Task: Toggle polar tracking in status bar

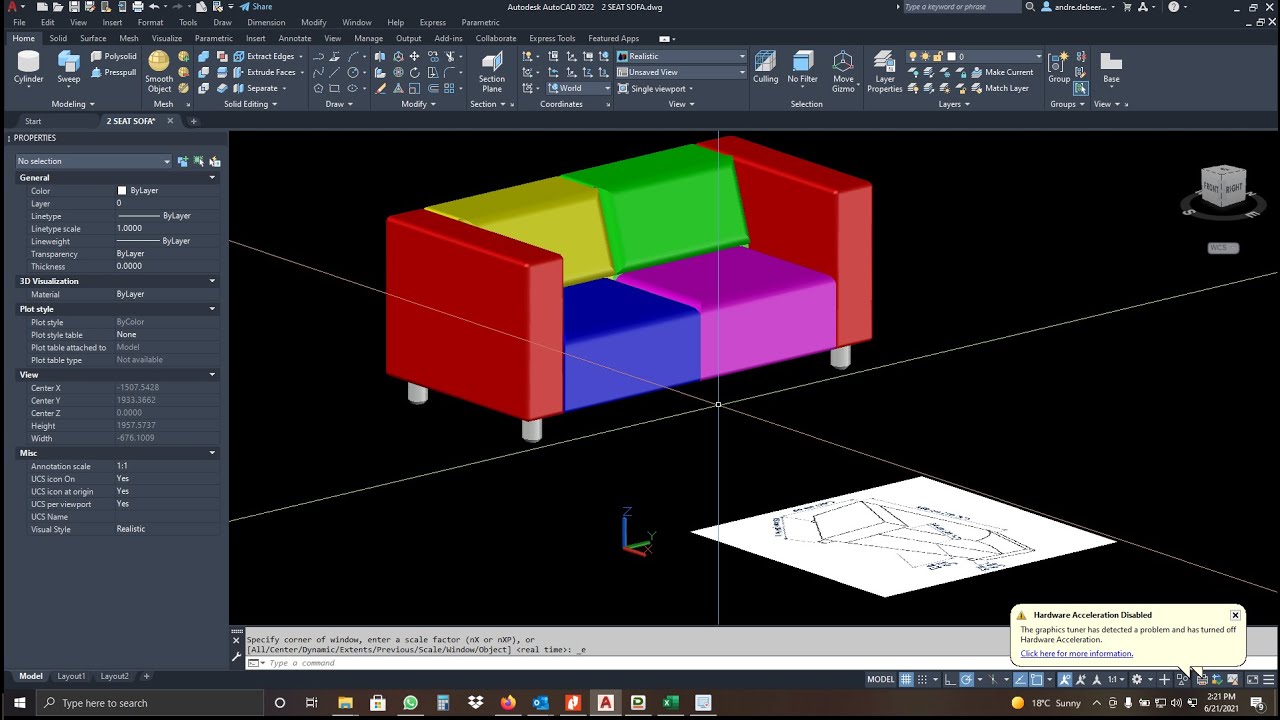Action: tap(966, 679)
